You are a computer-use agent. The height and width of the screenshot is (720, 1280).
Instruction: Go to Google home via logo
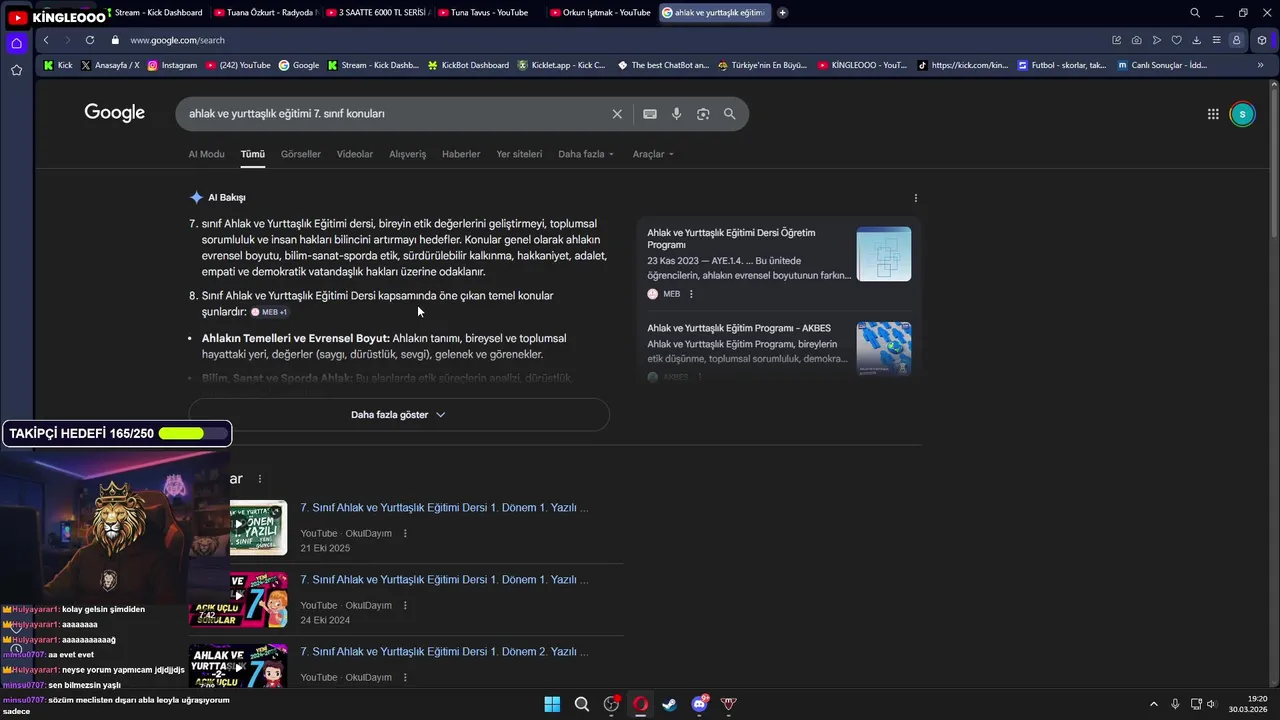click(x=115, y=113)
